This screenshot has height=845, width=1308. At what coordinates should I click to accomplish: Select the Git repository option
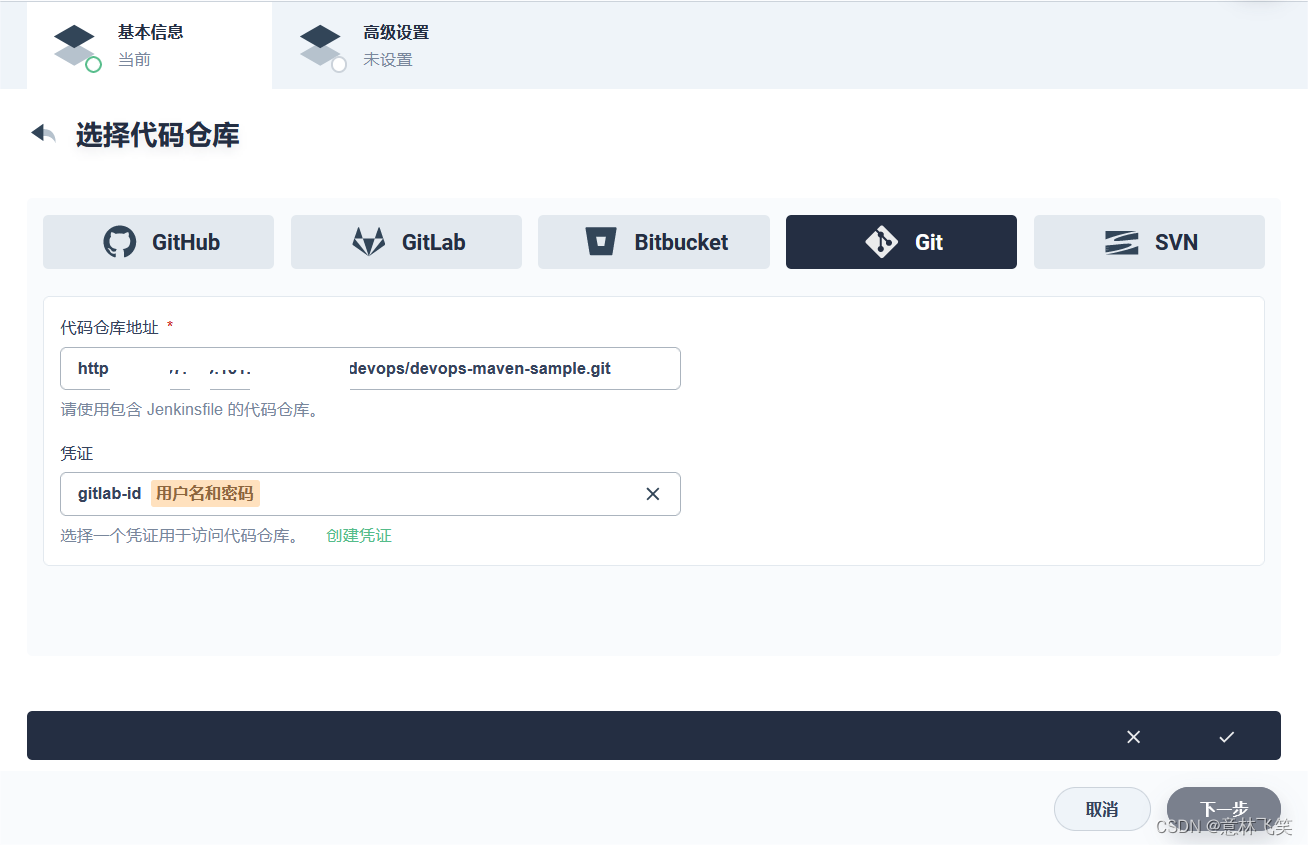click(901, 242)
